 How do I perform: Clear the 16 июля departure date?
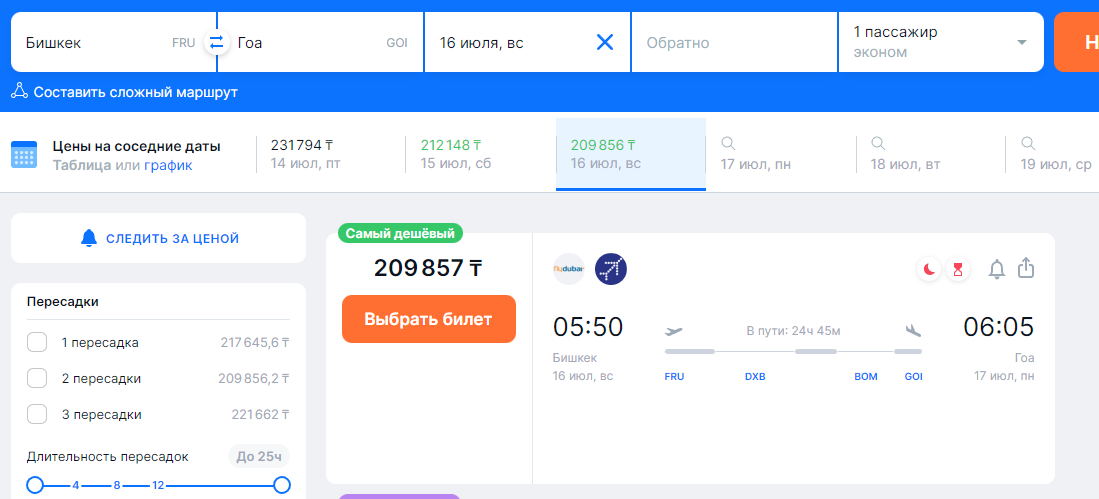(605, 42)
